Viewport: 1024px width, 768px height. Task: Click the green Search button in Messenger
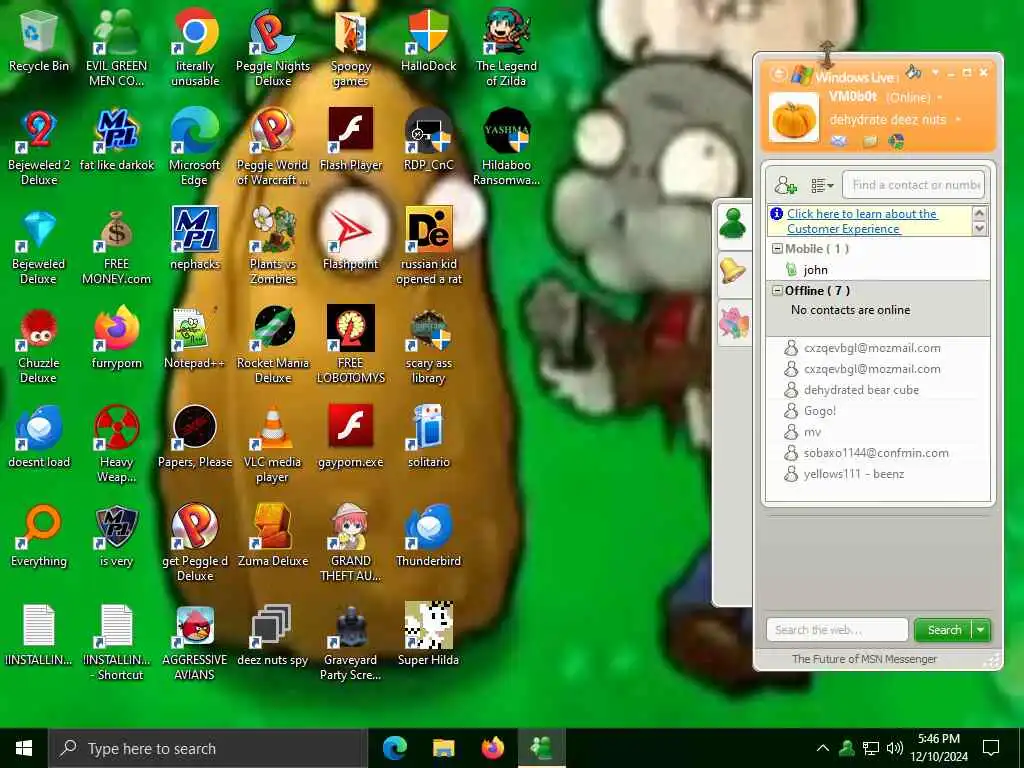(x=944, y=630)
